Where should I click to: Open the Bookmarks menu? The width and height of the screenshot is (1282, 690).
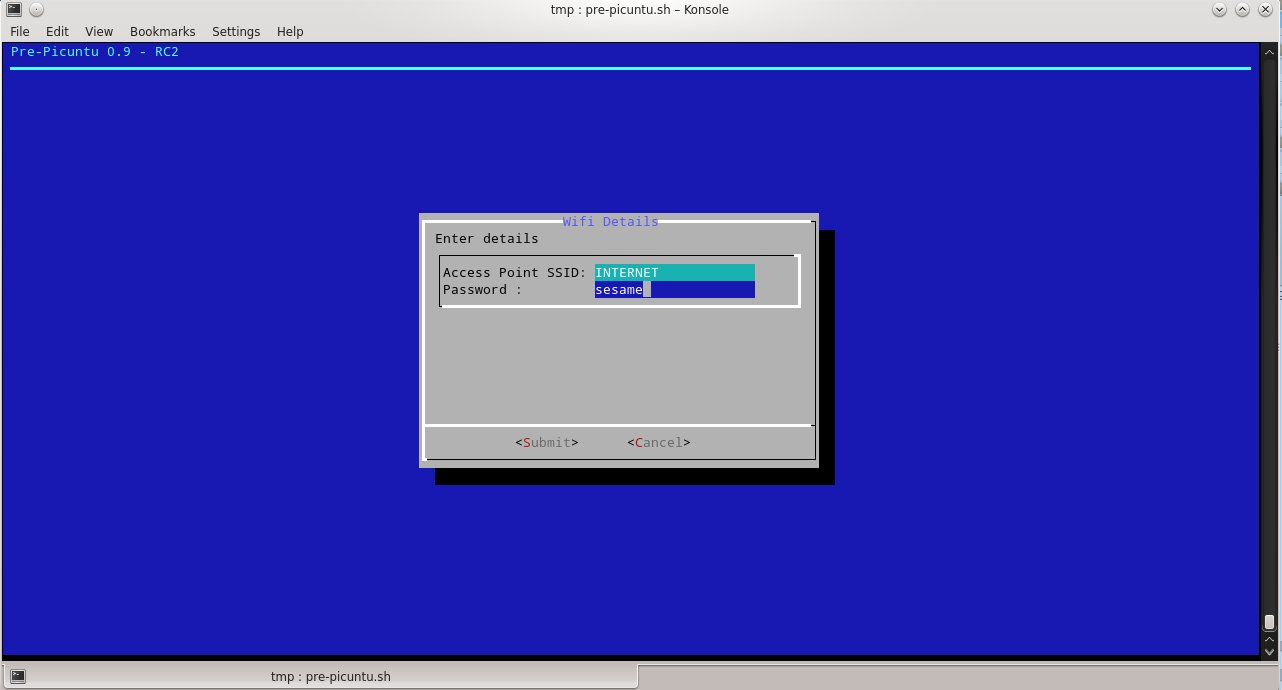[162, 31]
